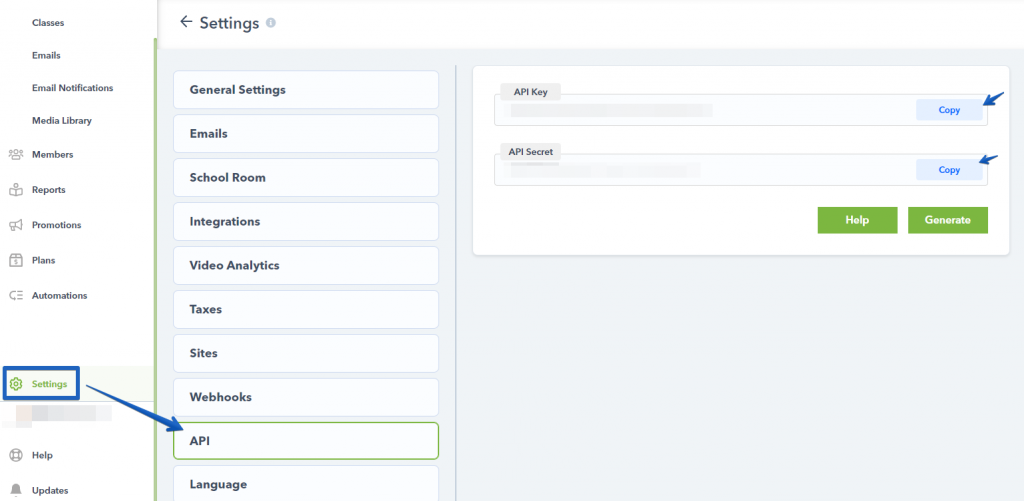The width and height of the screenshot is (1024, 501).
Task: Copy the API Key value
Action: (948, 110)
